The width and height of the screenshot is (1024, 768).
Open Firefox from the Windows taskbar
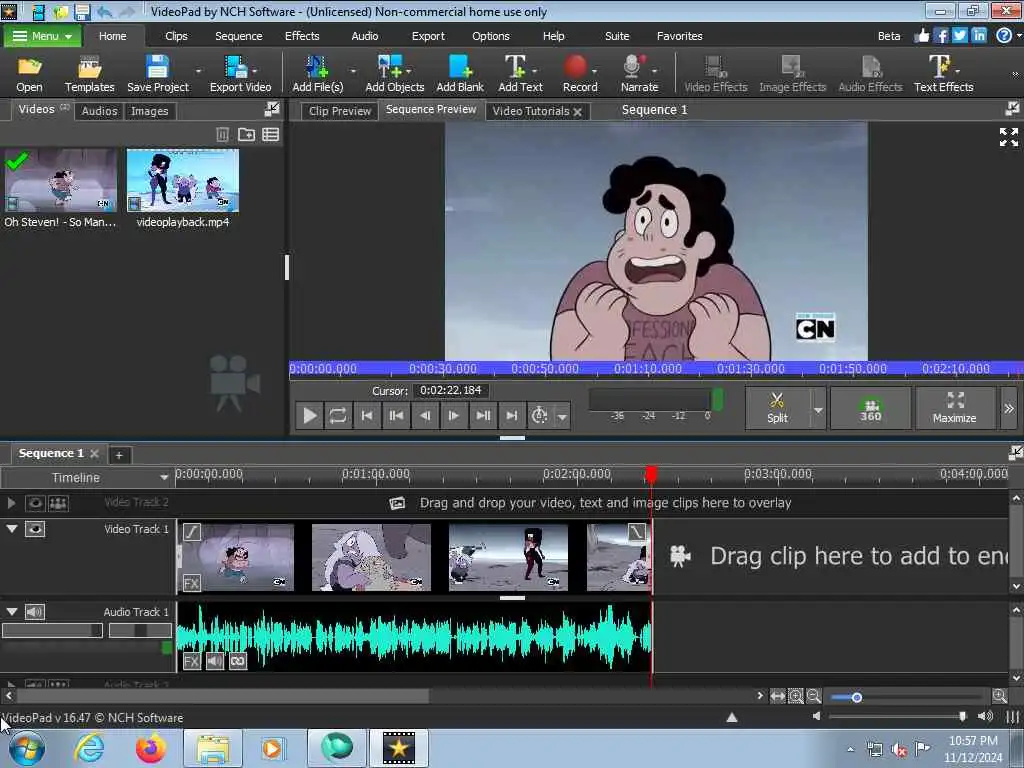(x=150, y=748)
